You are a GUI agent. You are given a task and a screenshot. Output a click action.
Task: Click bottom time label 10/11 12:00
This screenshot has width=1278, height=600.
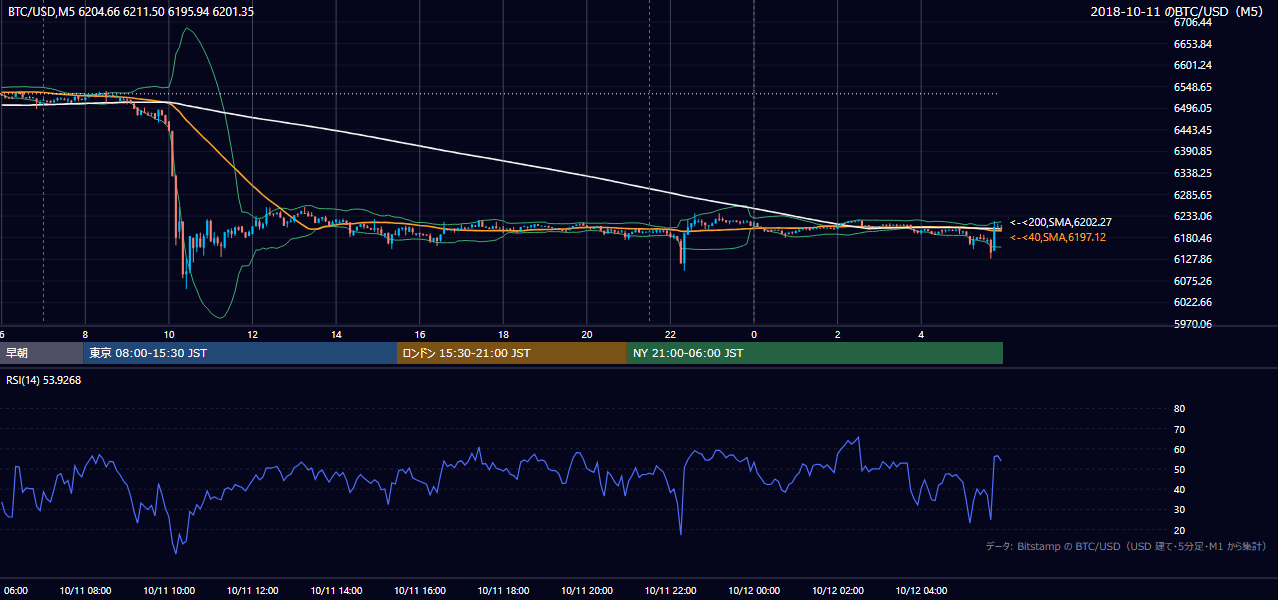tap(252, 590)
